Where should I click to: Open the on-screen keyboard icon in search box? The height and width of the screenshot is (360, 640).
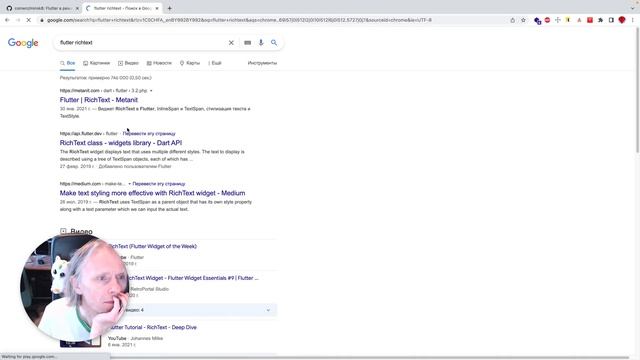247,42
